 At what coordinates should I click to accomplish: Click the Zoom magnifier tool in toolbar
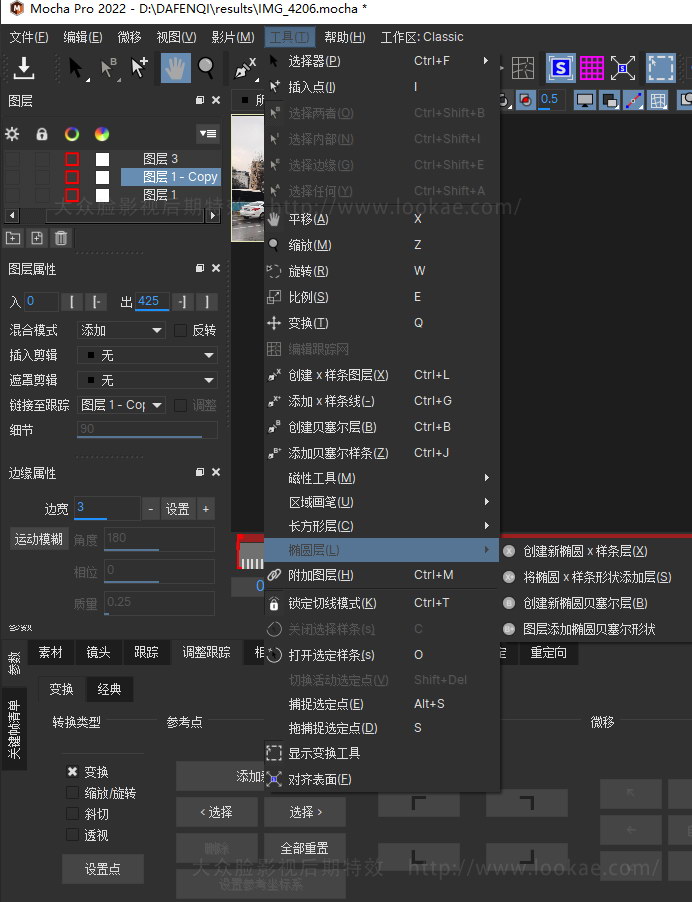coord(206,68)
